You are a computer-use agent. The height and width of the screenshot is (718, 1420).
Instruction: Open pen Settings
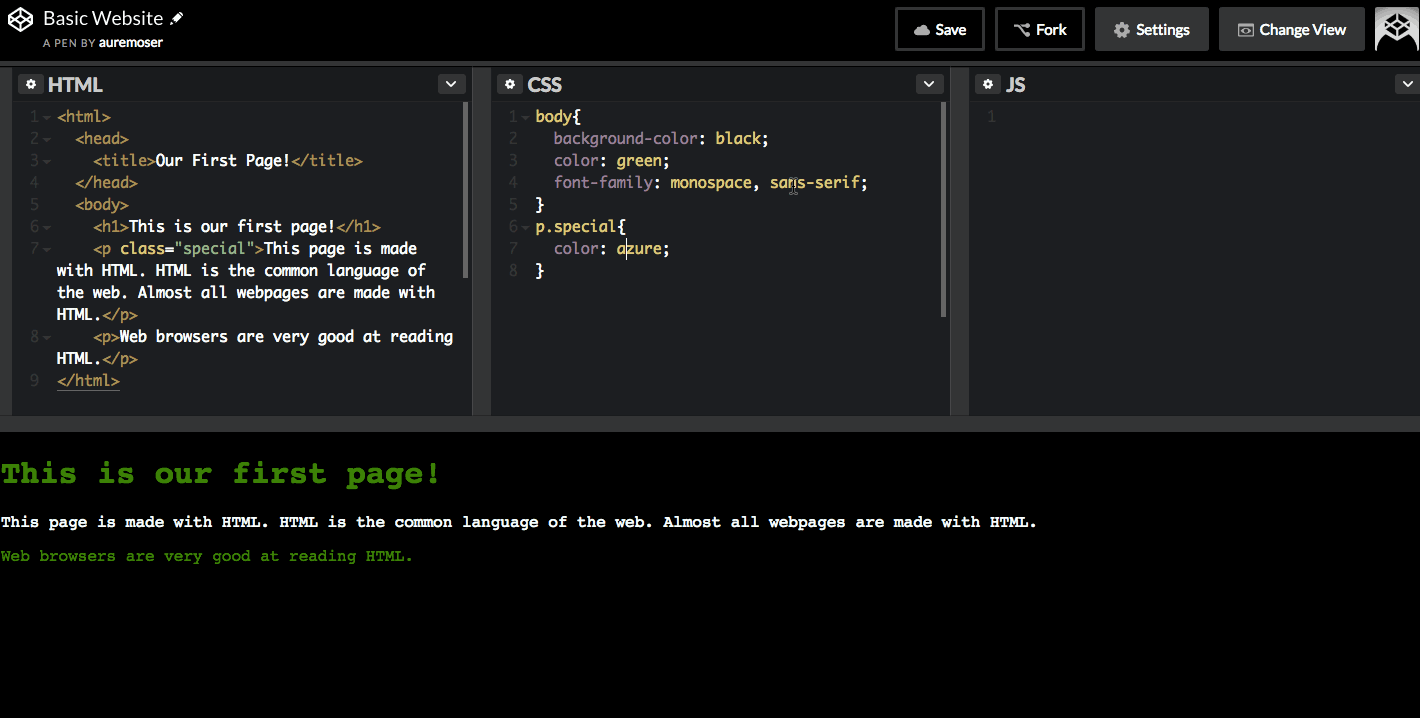(1151, 30)
